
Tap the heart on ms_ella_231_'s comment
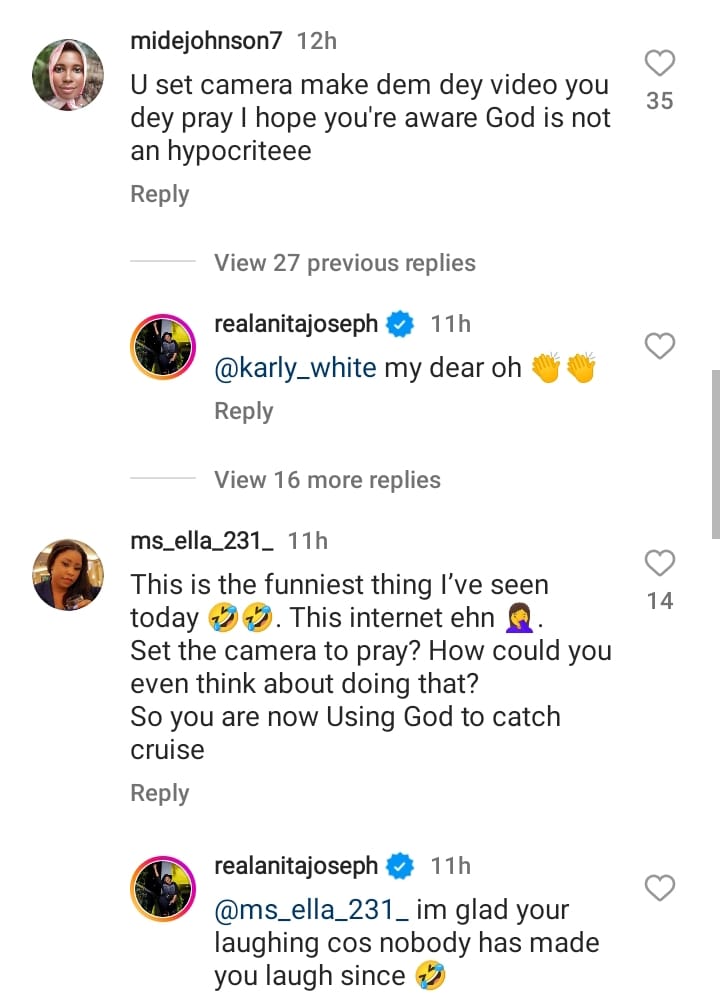pyautogui.click(x=660, y=563)
